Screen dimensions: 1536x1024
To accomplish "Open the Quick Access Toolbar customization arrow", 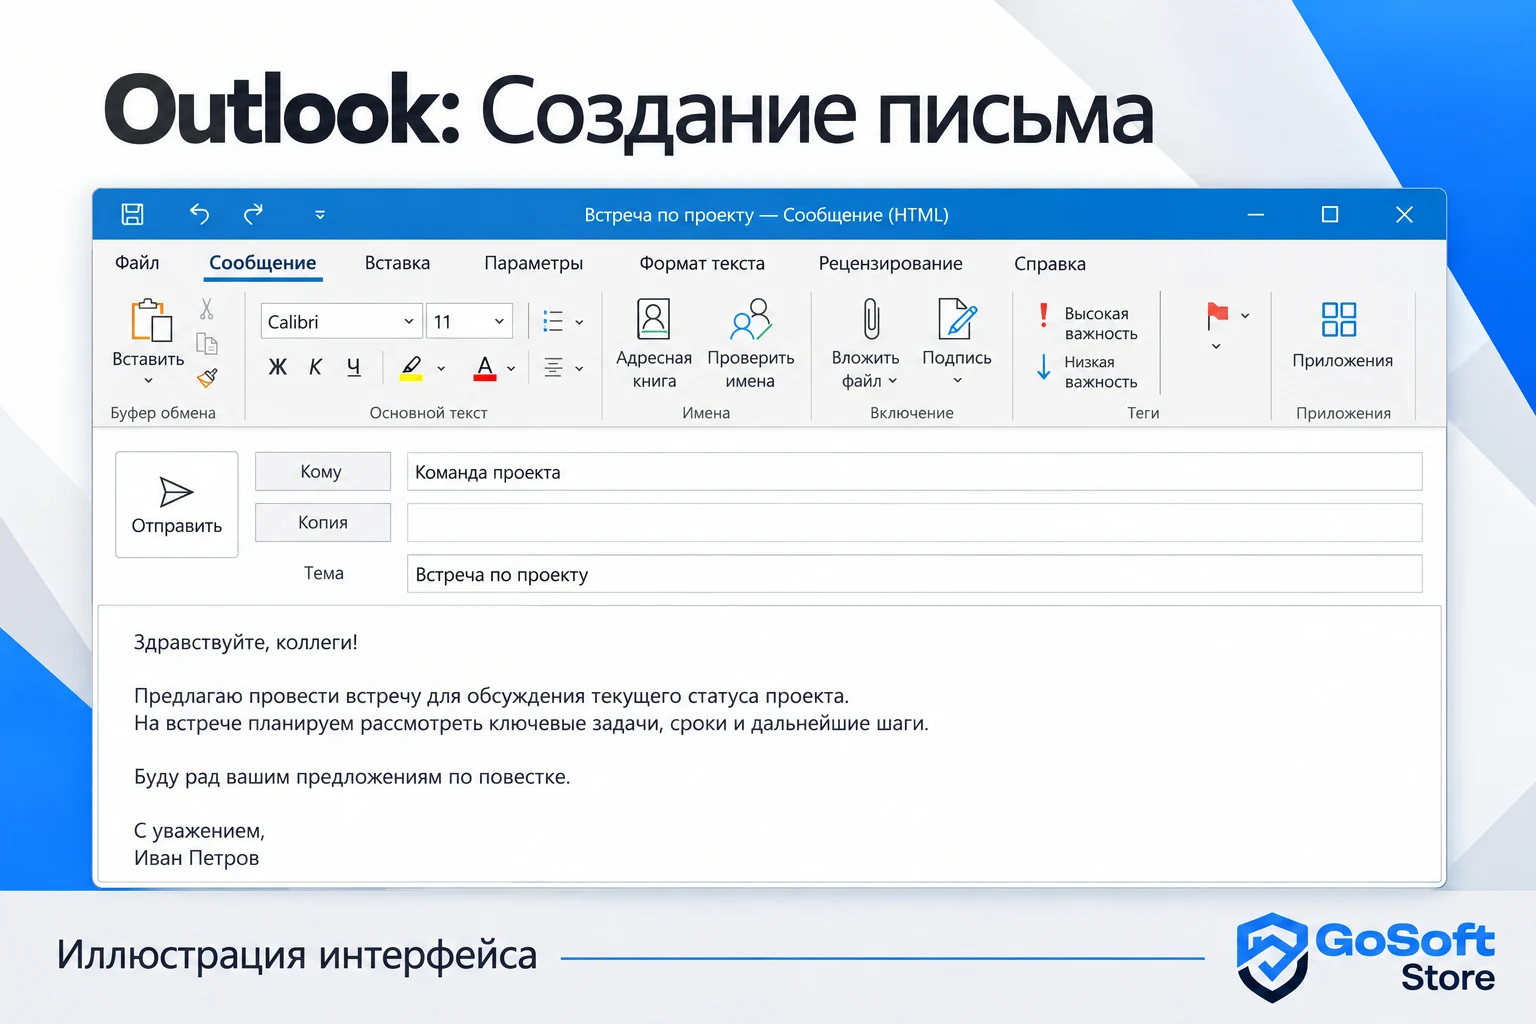I will pyautogui.click(x=320, y=215).
